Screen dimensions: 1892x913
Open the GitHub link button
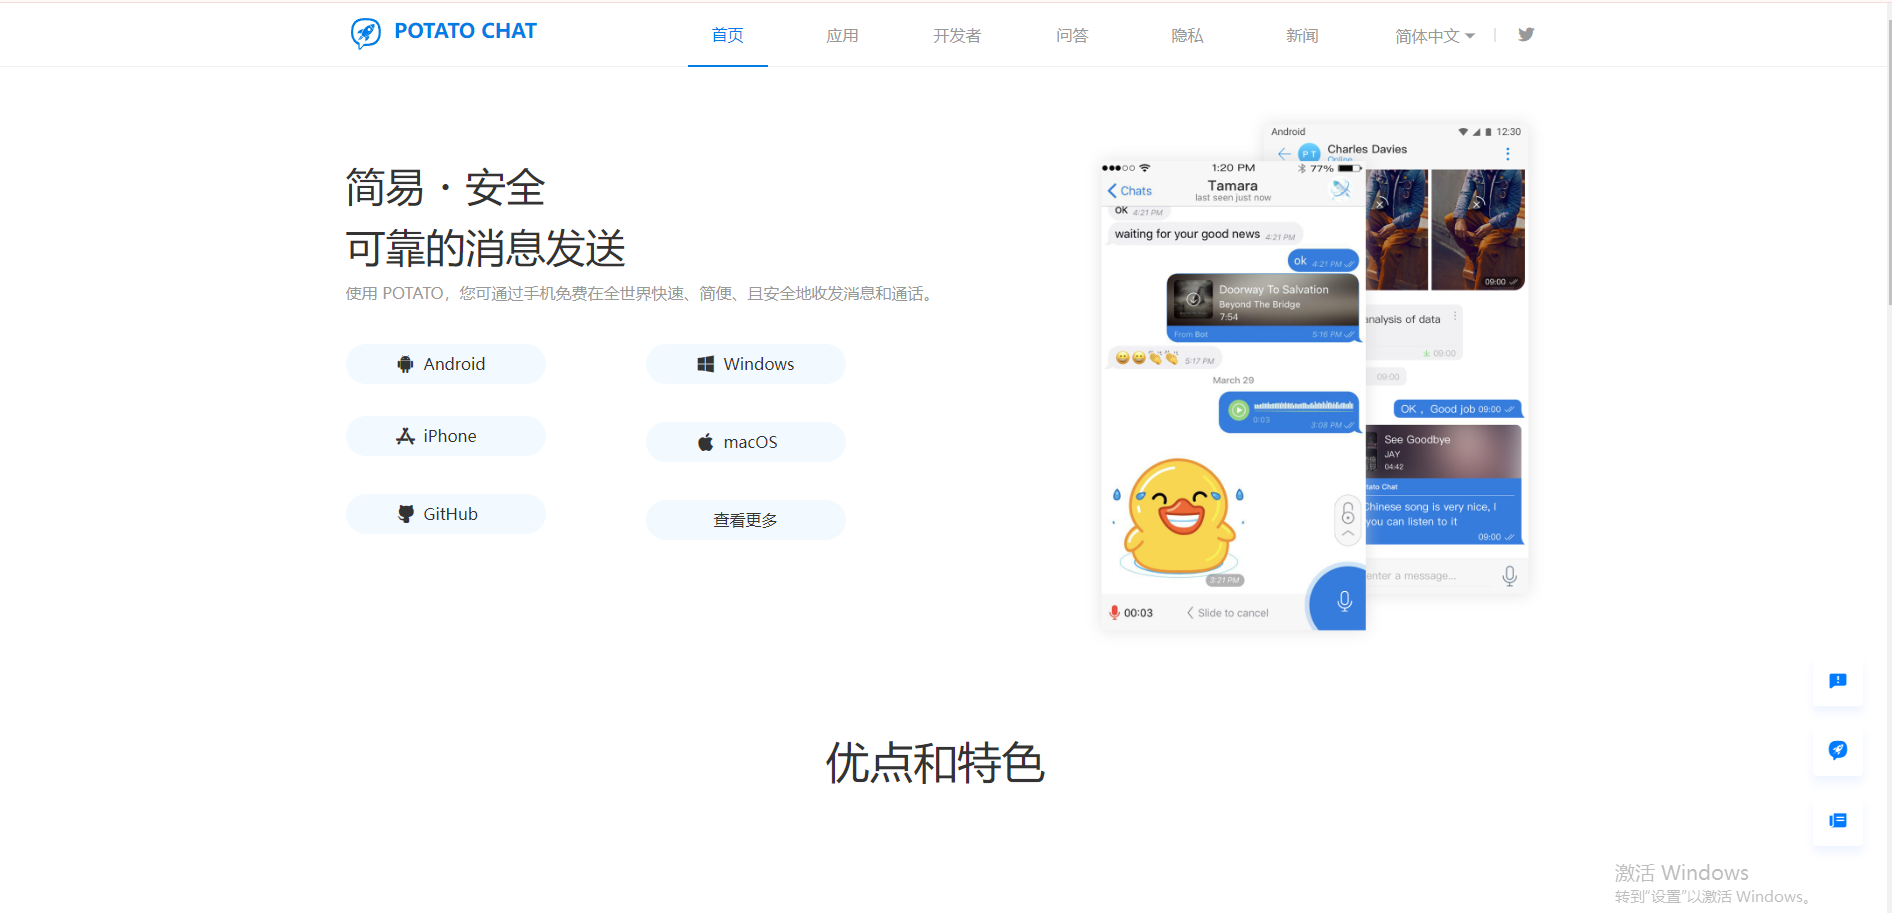(446, 514)
